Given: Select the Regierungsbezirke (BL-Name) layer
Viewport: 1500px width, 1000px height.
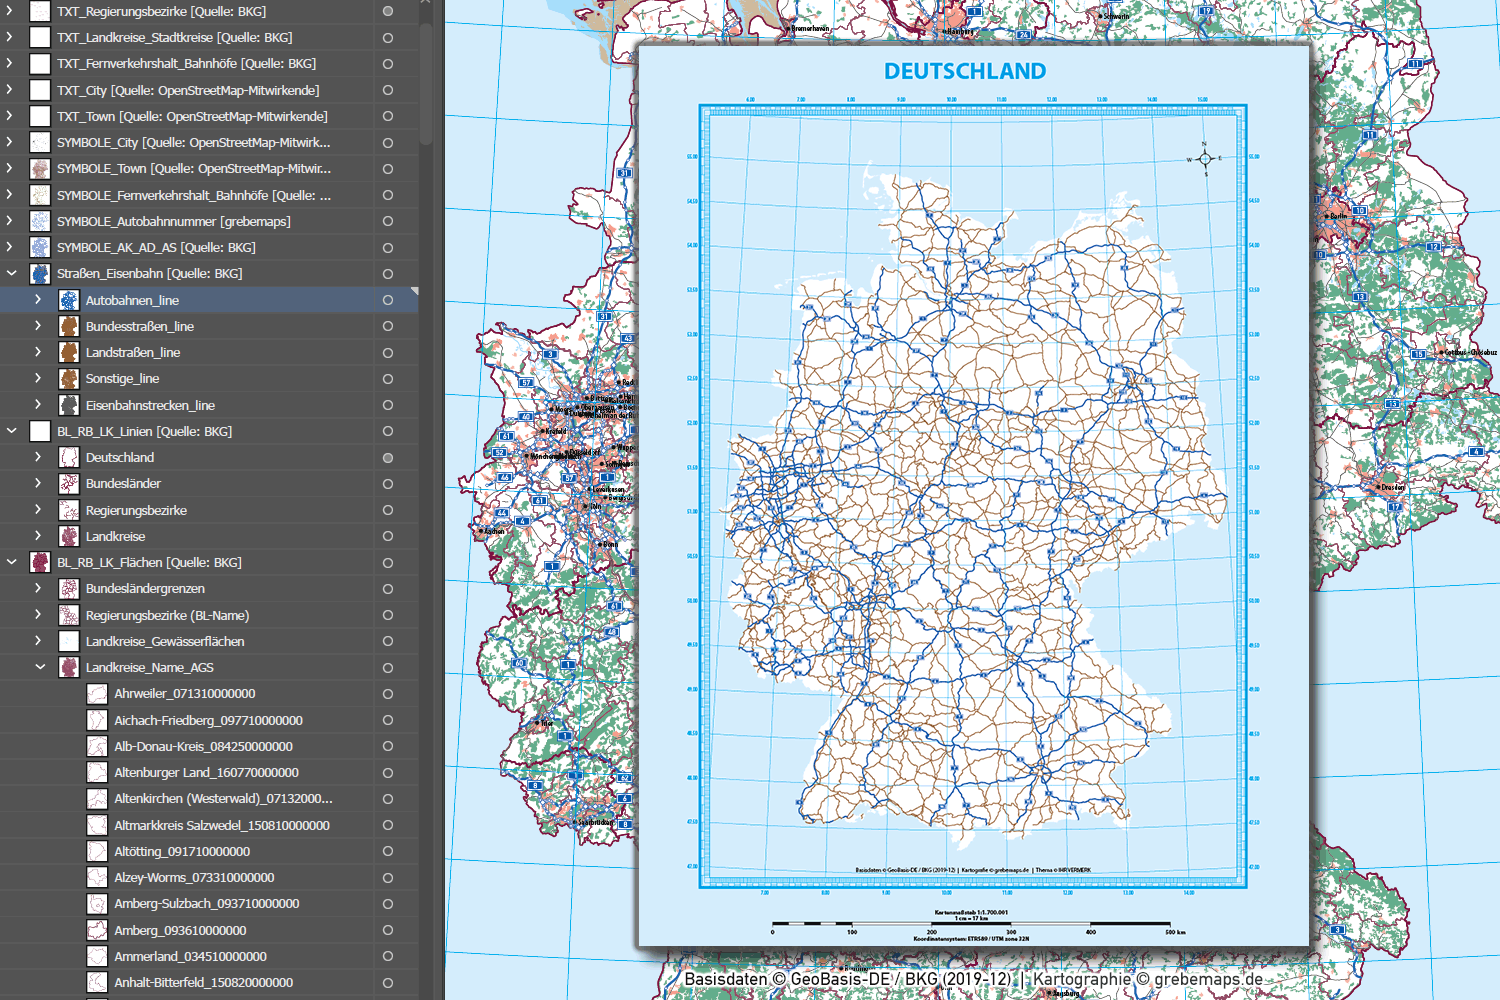Looking at the screenshot, I should (x=167, y=615).
